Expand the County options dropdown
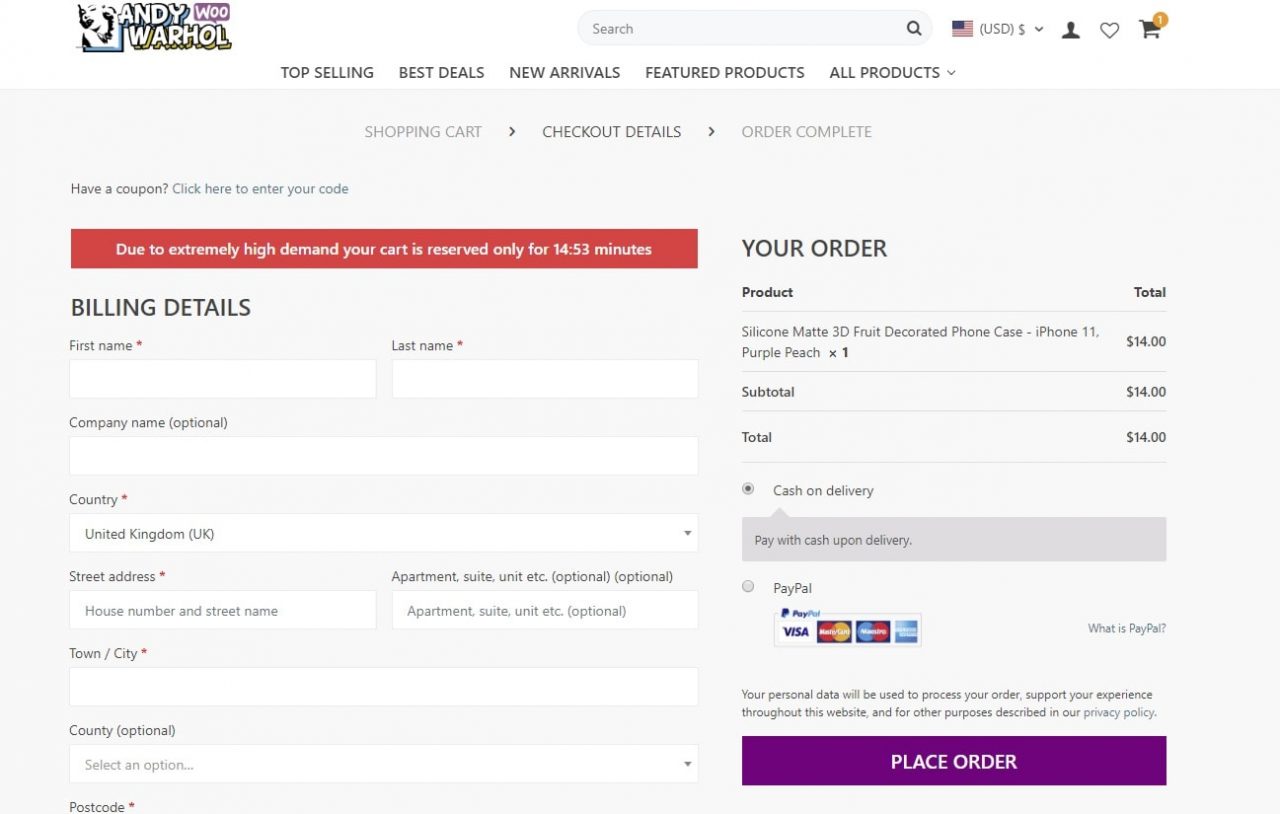 (383, 763)
